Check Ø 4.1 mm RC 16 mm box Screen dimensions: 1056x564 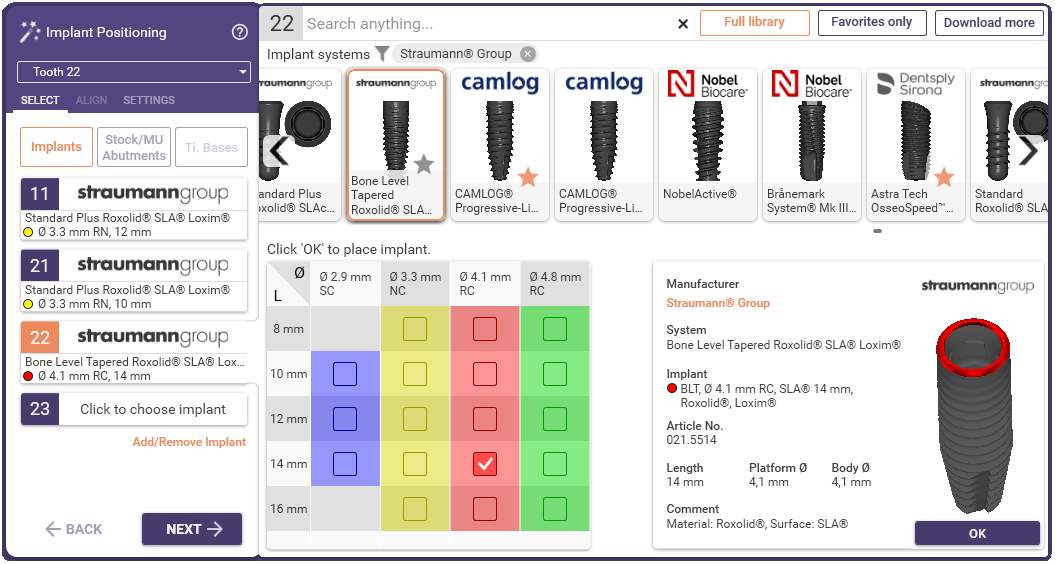(x=485, y=509)
